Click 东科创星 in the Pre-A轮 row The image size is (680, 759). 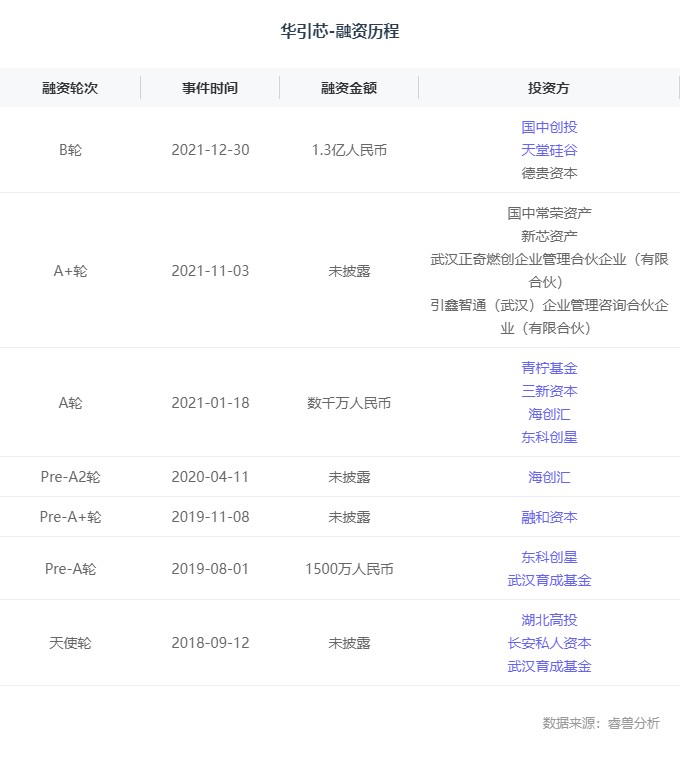[x=549, y=557]
